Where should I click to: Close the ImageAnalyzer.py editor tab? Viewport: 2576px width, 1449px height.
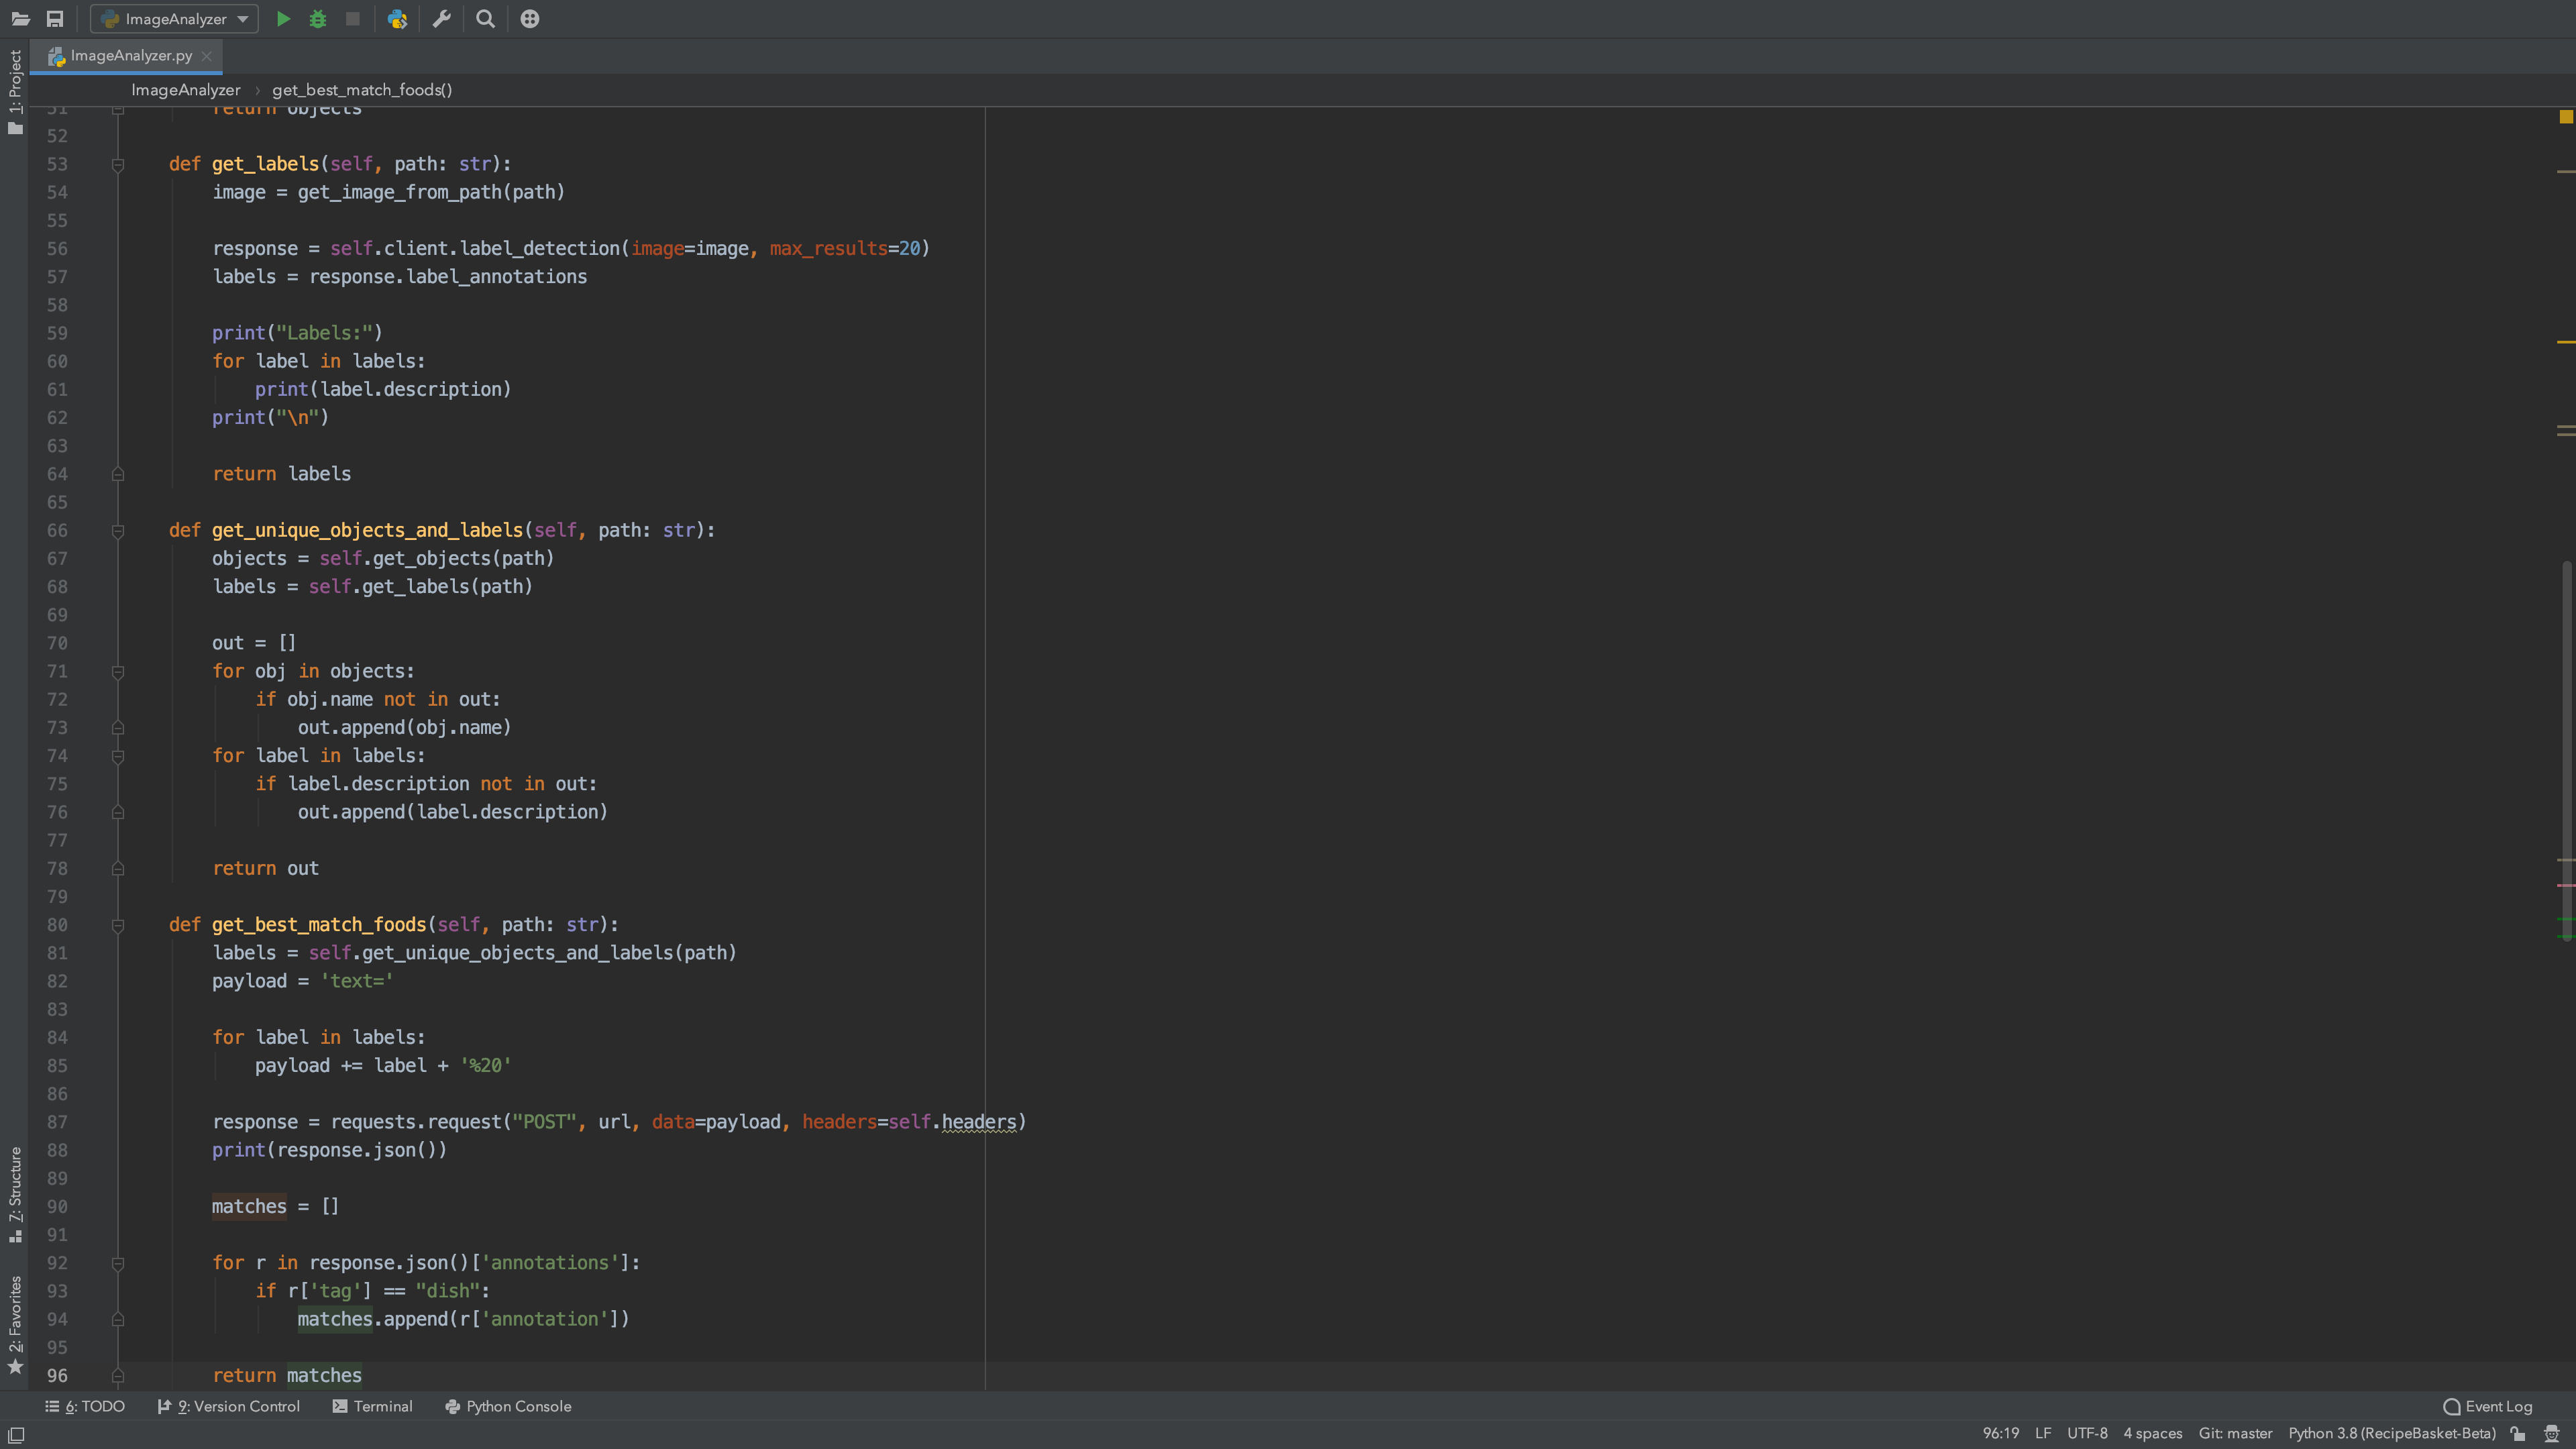point(206,56)
